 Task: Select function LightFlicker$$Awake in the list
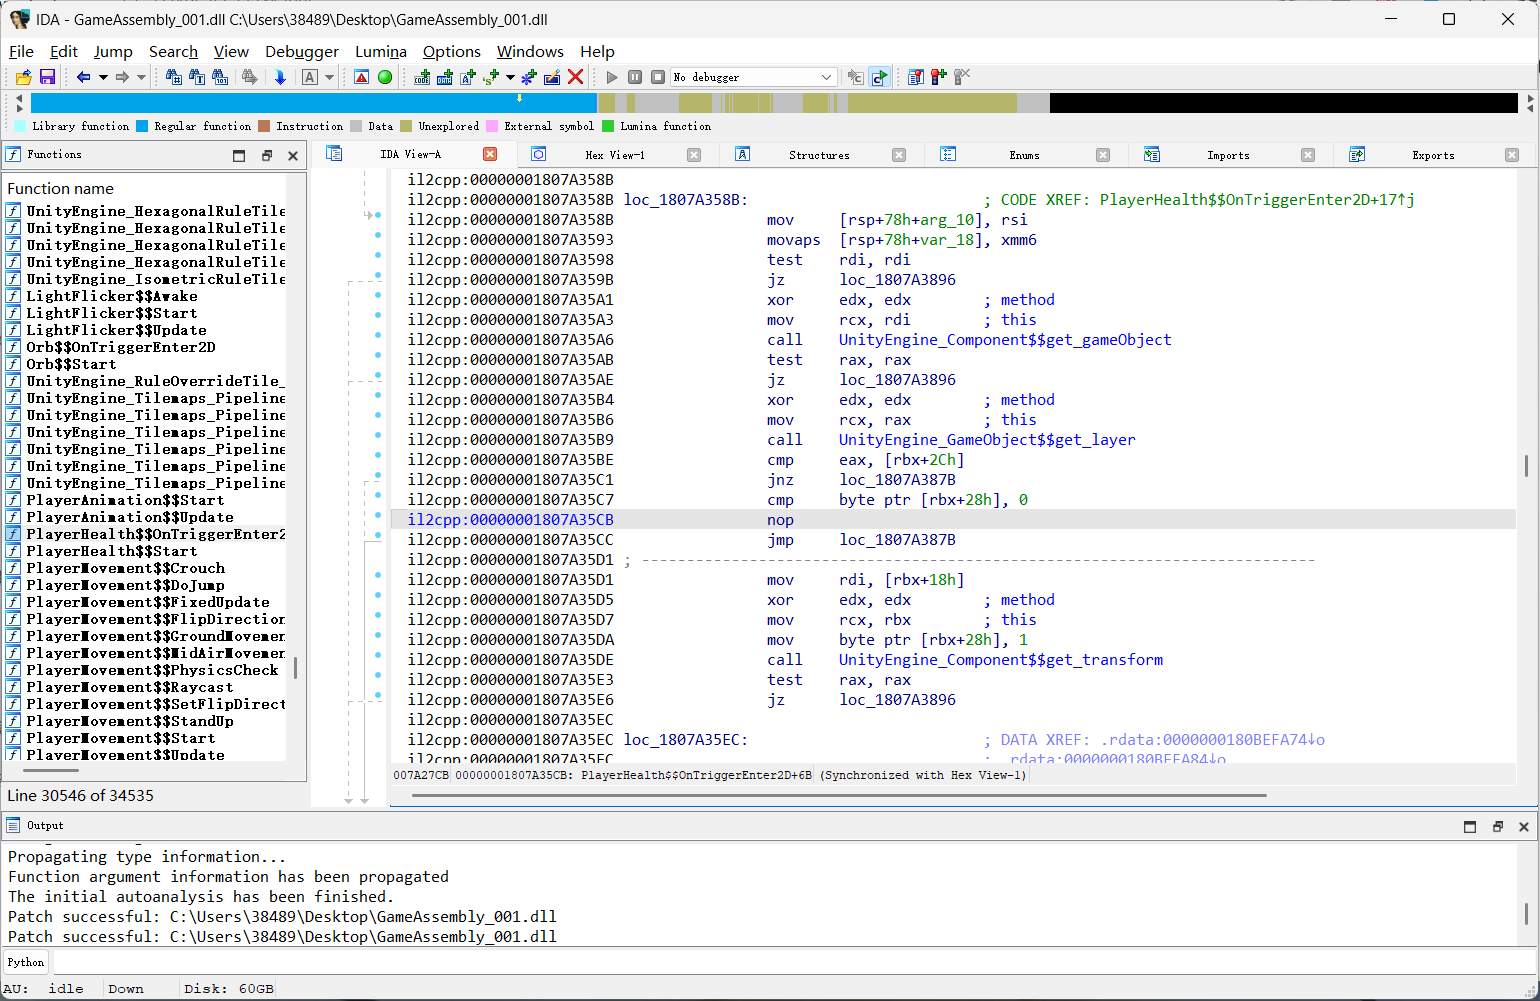[x=112, y=296]
